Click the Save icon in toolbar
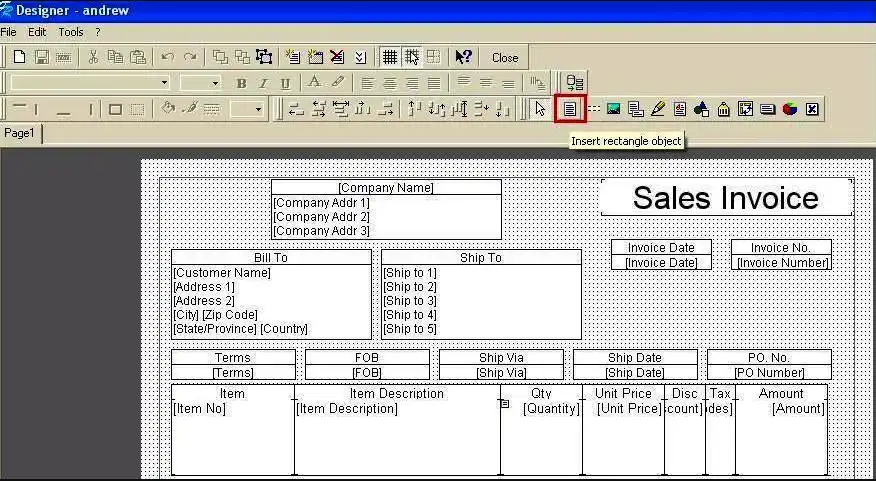Image resolution: width=876 pixels, height=481 pixels. pos(42,57)
